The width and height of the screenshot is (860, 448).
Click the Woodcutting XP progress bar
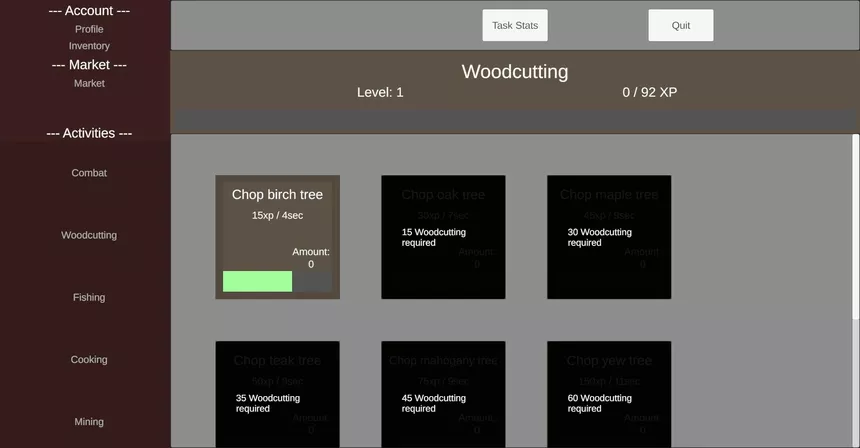pos(514,121)
